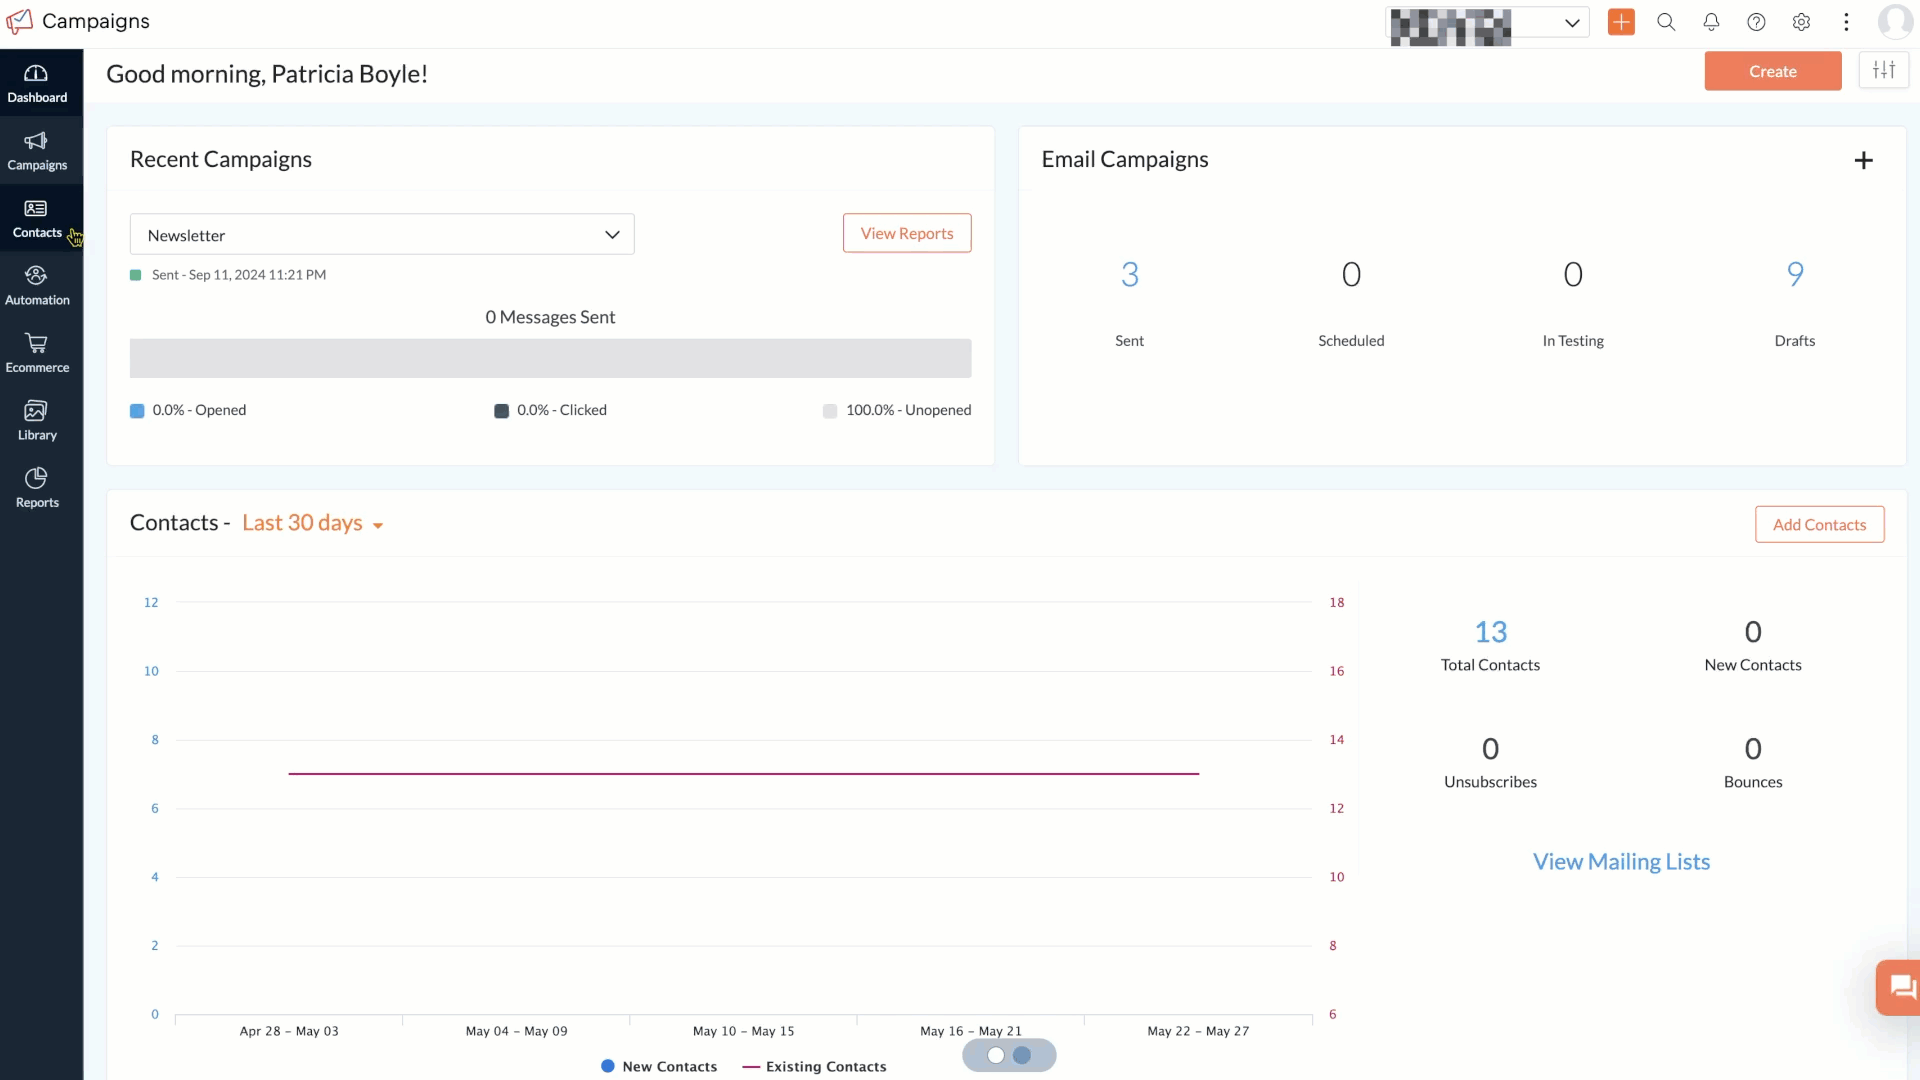Open the settings gear icon
This screenshot has width=1920, height=1080.
(1801, 22)
